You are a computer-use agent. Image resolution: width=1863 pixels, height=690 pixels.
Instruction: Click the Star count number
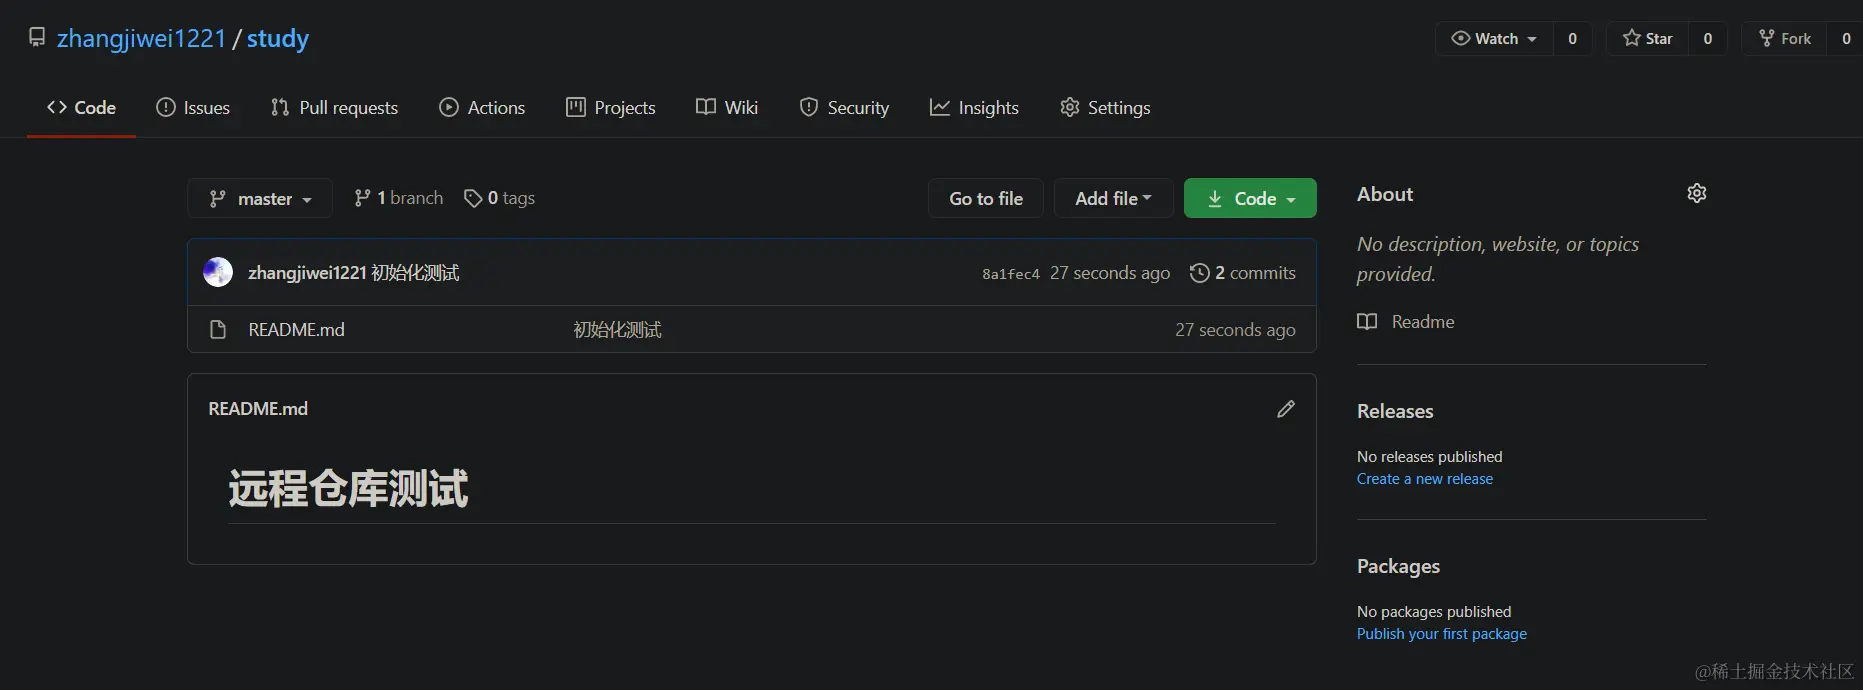tap(1708, 38)
